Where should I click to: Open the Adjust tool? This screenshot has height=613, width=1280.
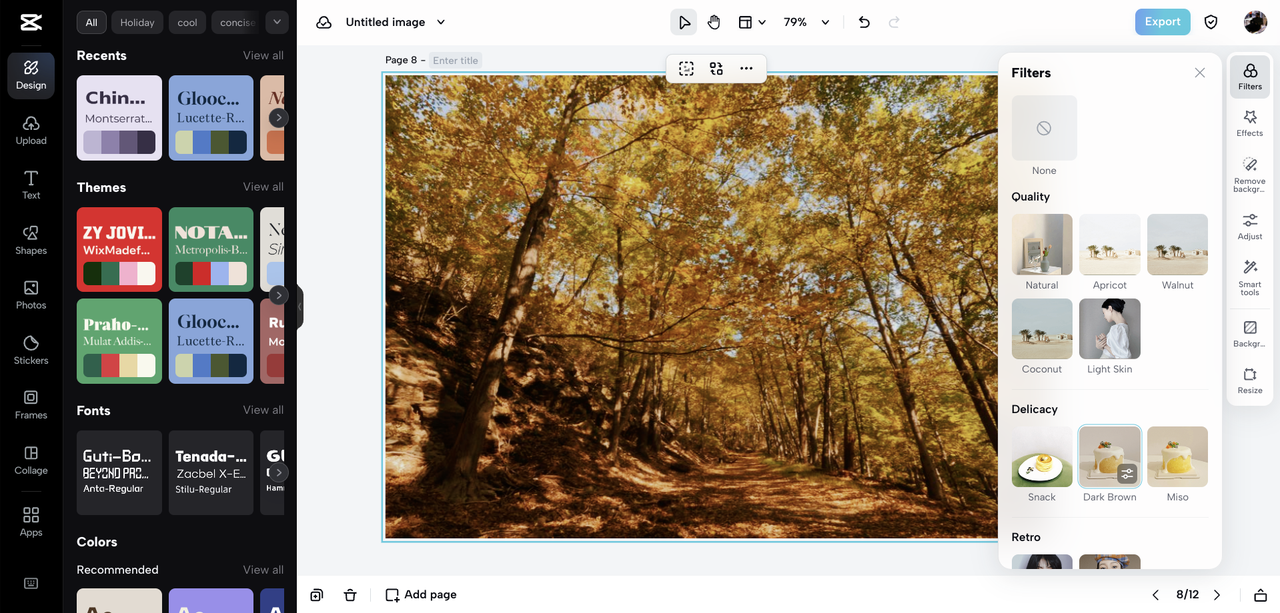1250,227
